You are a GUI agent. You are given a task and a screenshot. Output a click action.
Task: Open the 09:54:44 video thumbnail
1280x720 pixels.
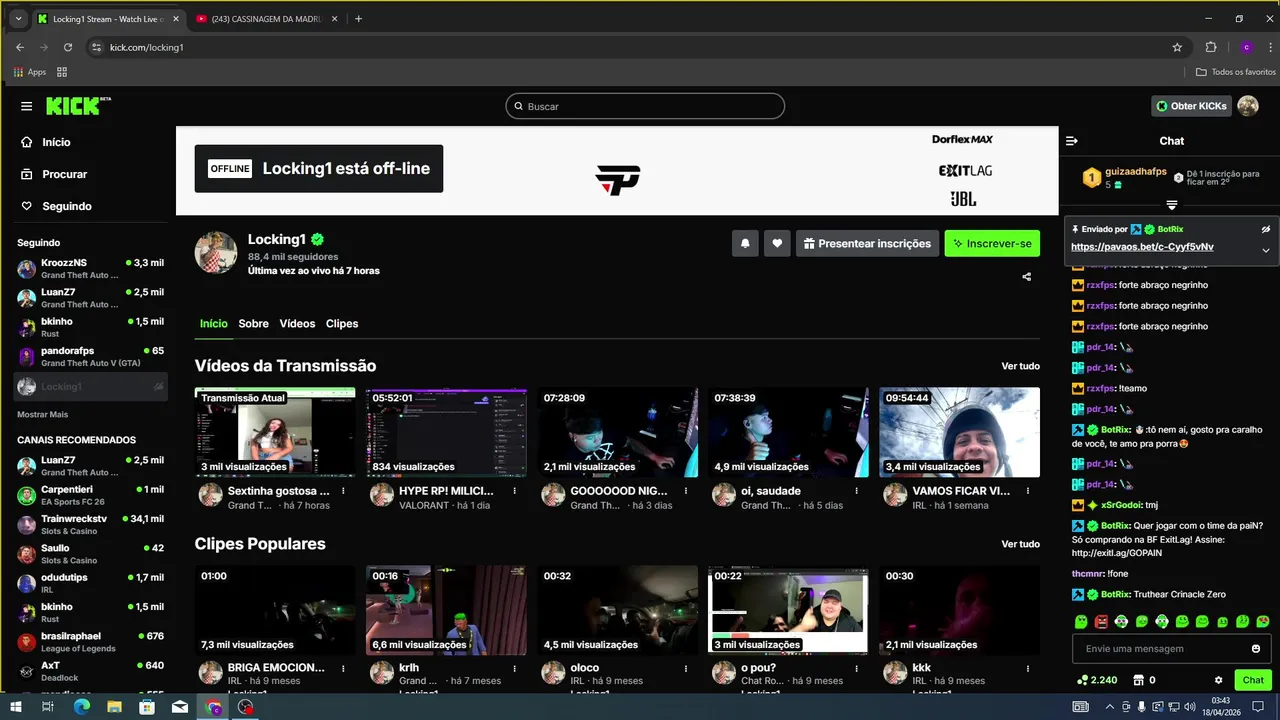tap(959, 432)
